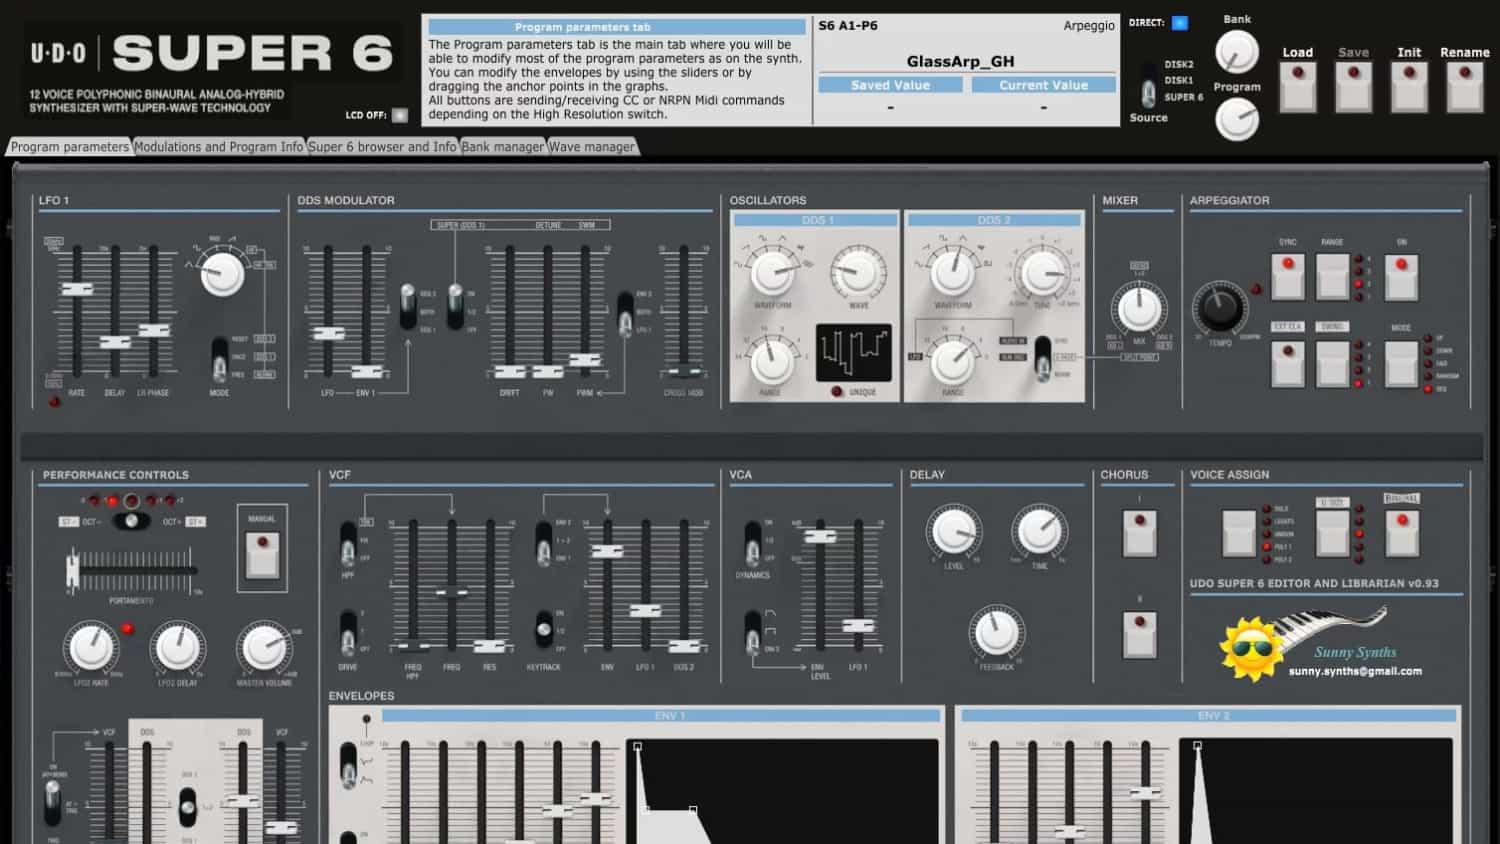Click the Current Value header
The image size is (1500, 844).
[x=1043, y=85]
